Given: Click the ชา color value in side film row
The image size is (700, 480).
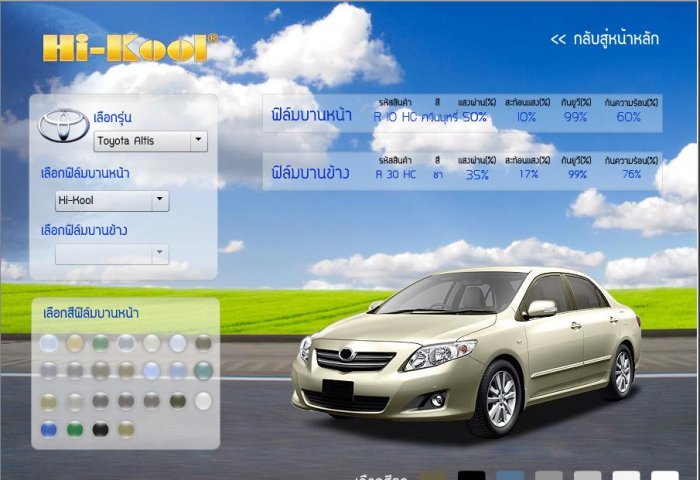Looking at the screenshot, I should click(x=438, y=175).
